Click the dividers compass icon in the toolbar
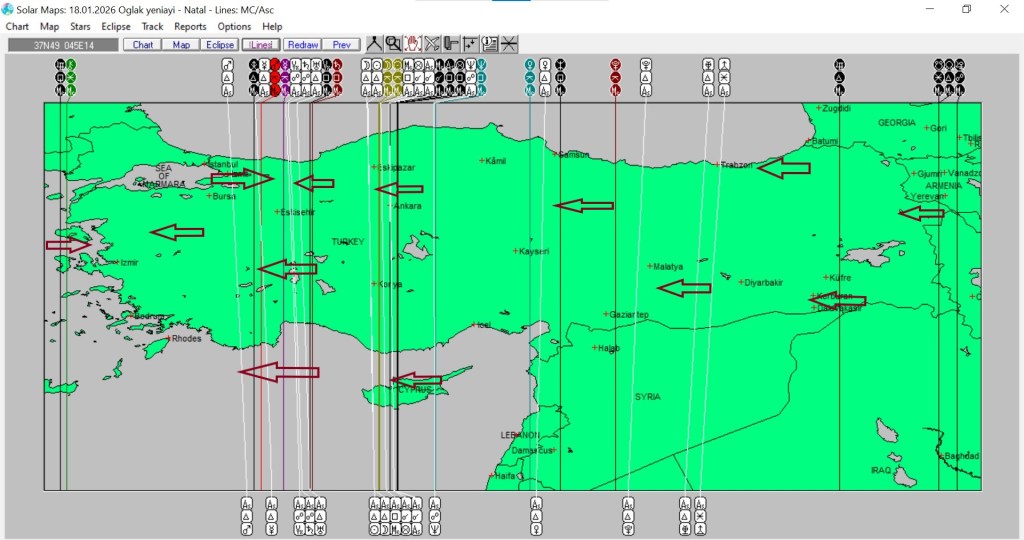 pos(374,43)
